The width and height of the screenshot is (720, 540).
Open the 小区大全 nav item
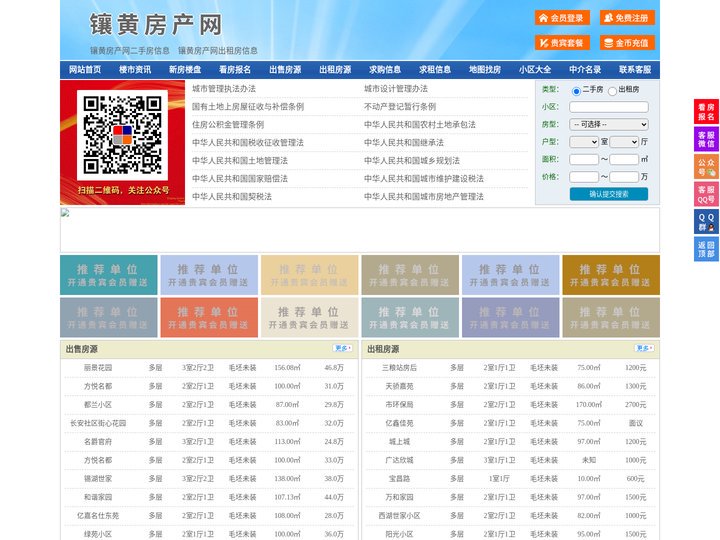click(x=535, y=70)
